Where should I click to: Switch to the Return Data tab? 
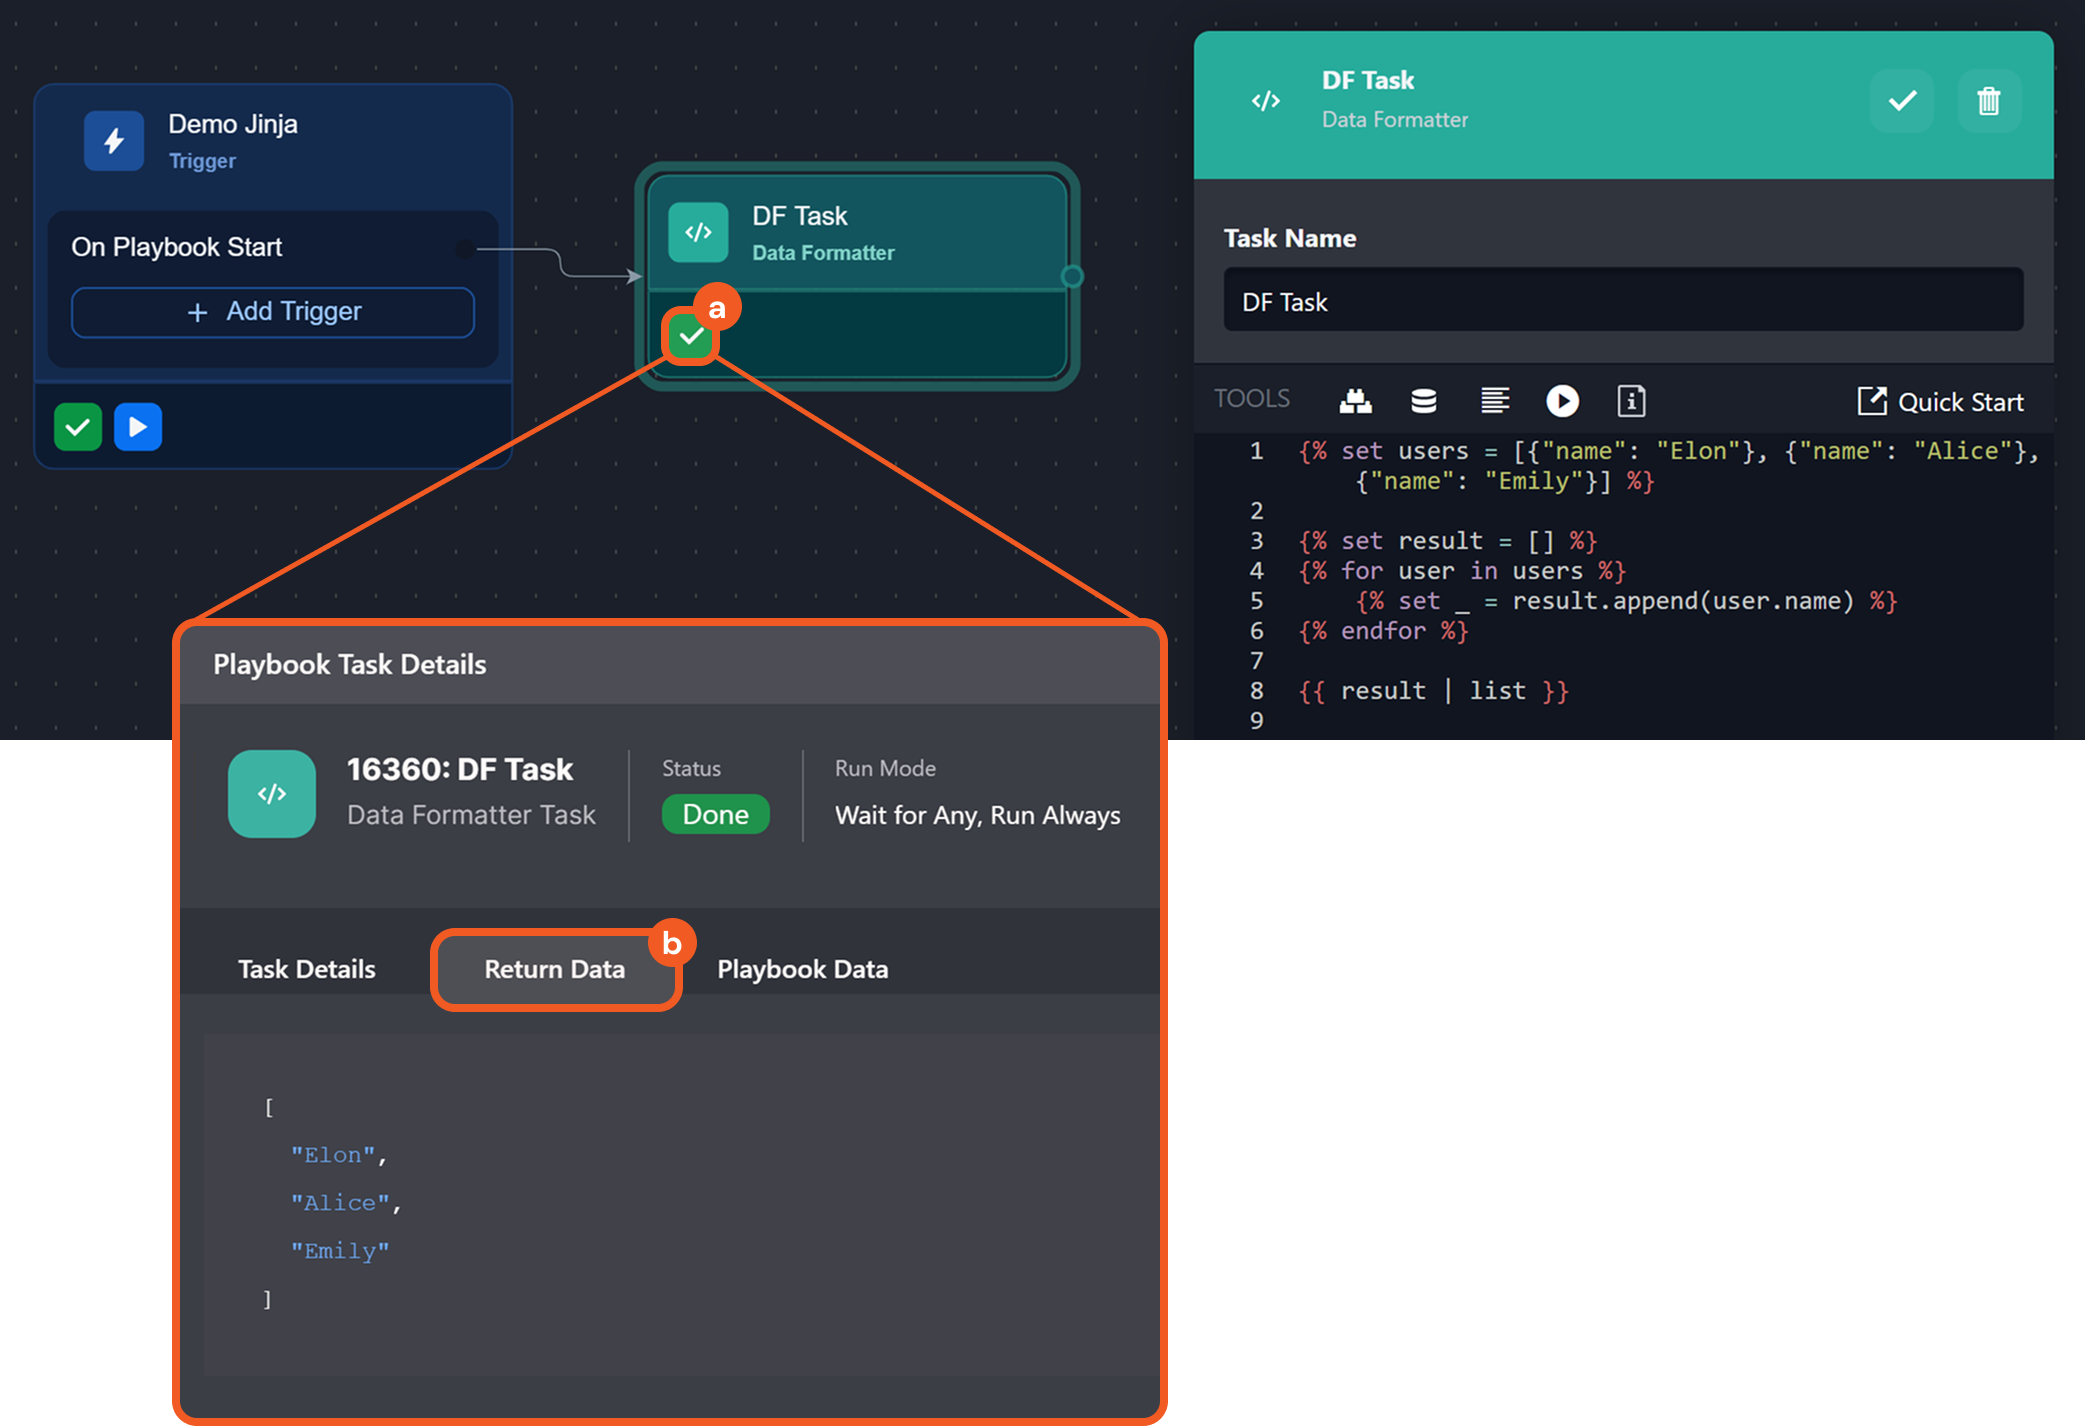coord(555,969)
